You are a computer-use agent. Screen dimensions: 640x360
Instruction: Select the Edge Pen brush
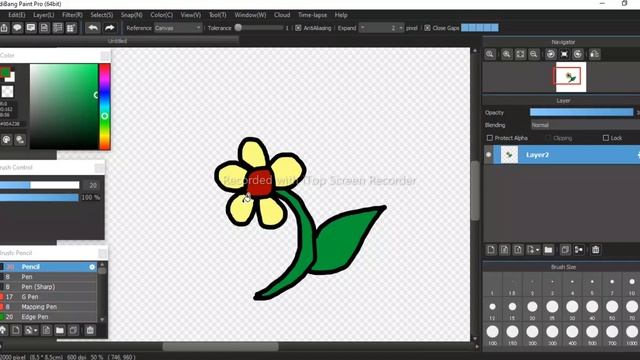click(49, 317)
